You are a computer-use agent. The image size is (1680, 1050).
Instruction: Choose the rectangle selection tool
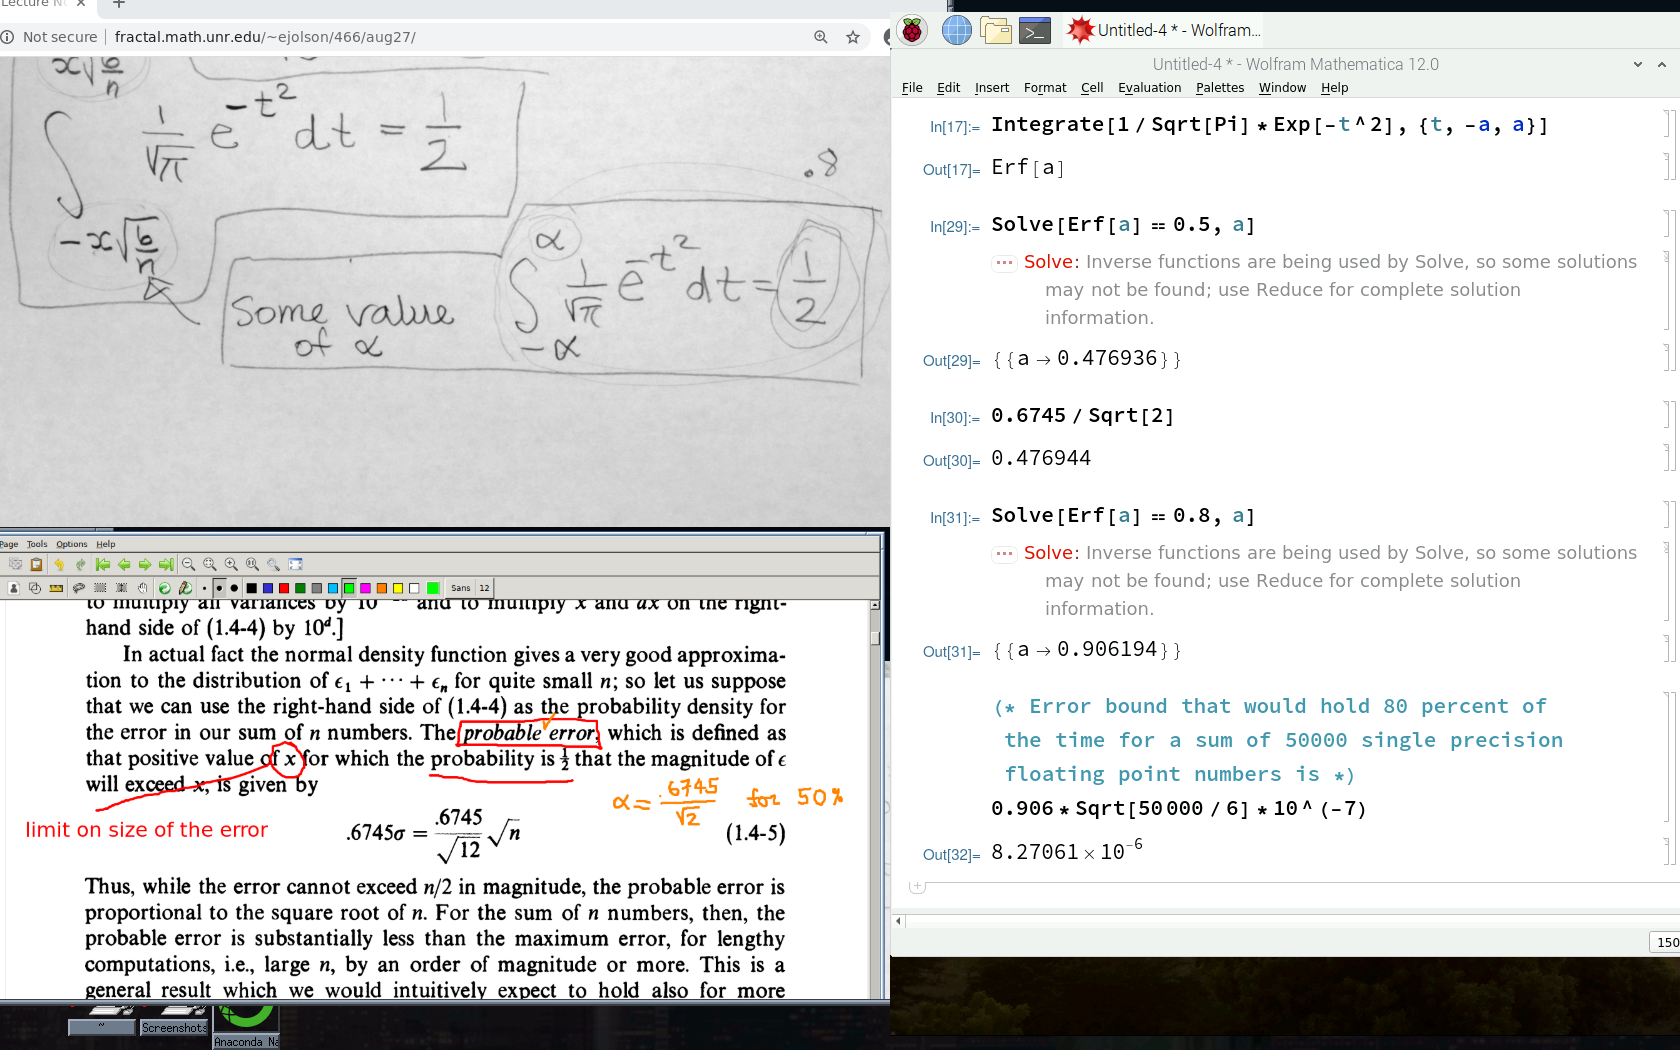(100, 588)
